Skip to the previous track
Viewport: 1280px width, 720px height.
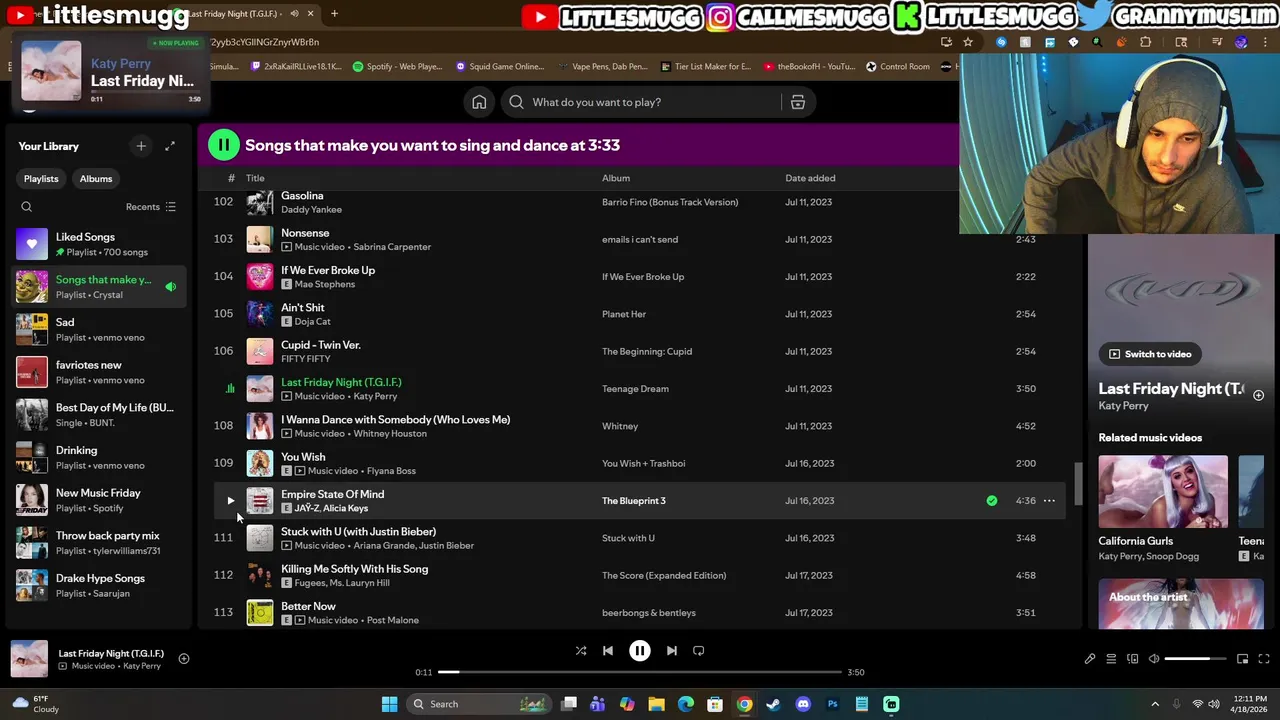(x=608, y=651)
